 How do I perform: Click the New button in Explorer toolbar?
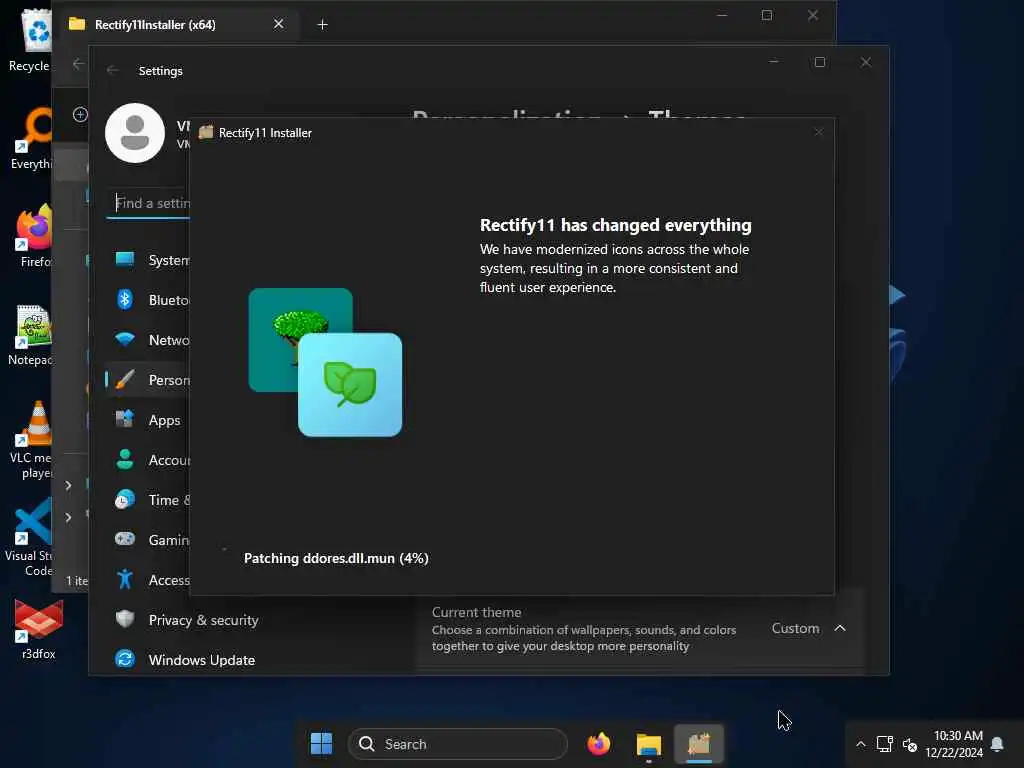point(80,114)
